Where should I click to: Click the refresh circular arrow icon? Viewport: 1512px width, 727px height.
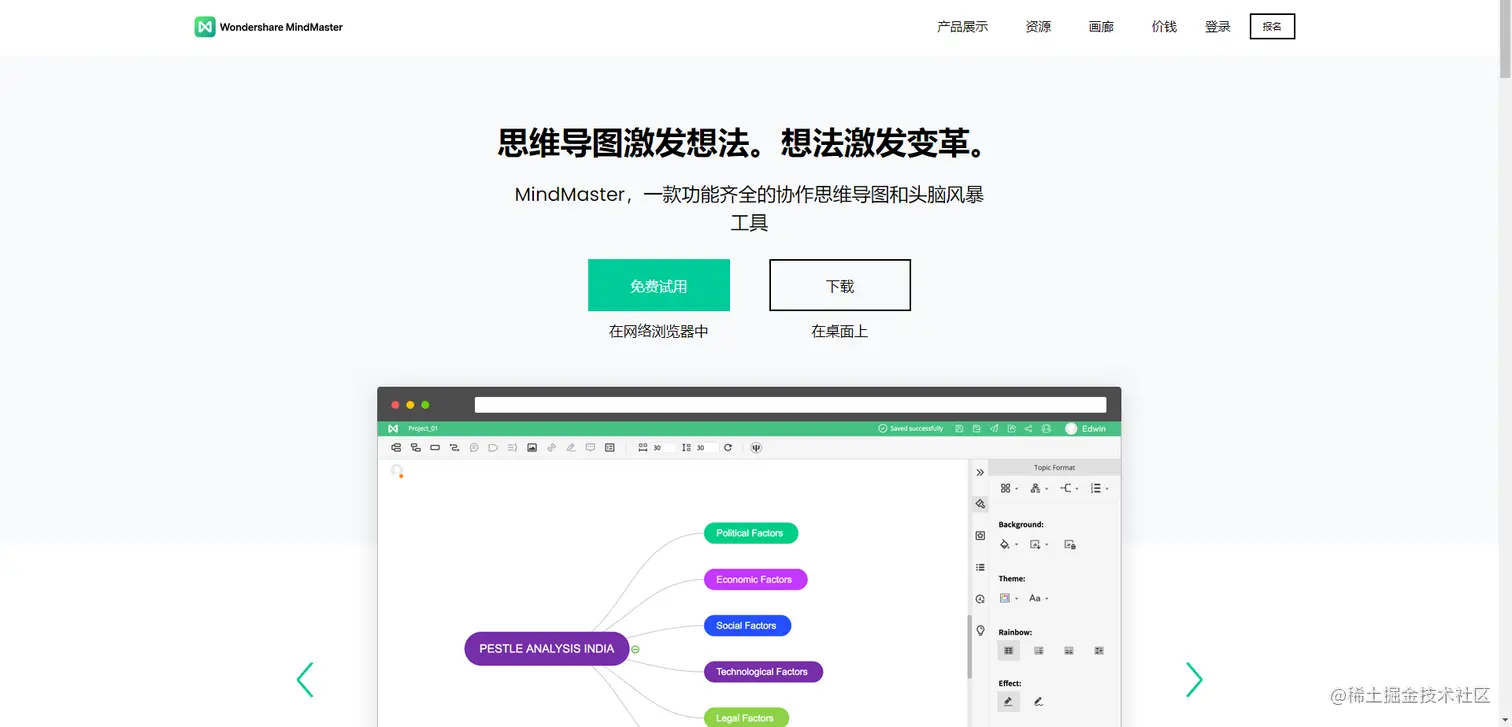(728, 447)
